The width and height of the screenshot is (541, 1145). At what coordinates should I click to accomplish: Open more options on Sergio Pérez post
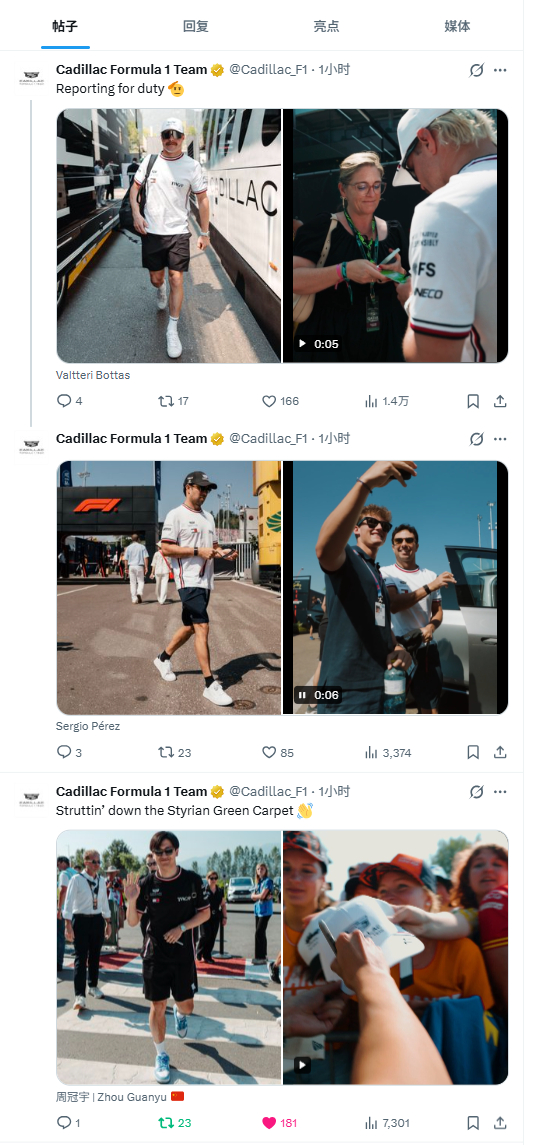coord(500,439)
